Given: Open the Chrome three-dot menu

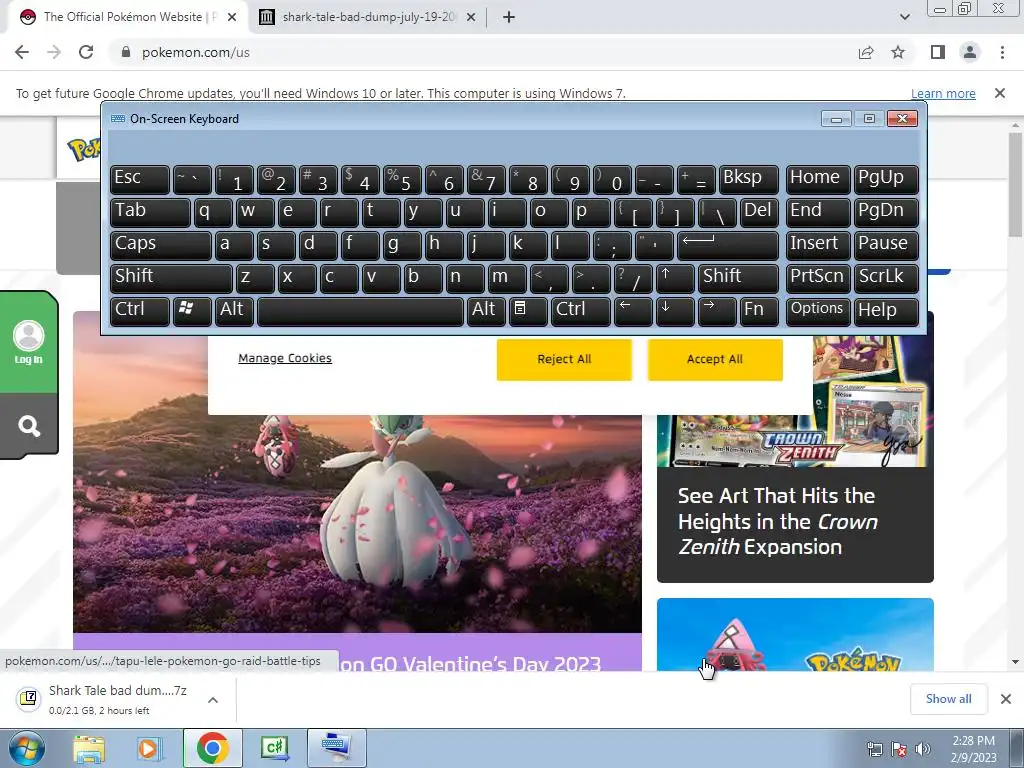Looking at the screenshot, I should pos(1002,52).
